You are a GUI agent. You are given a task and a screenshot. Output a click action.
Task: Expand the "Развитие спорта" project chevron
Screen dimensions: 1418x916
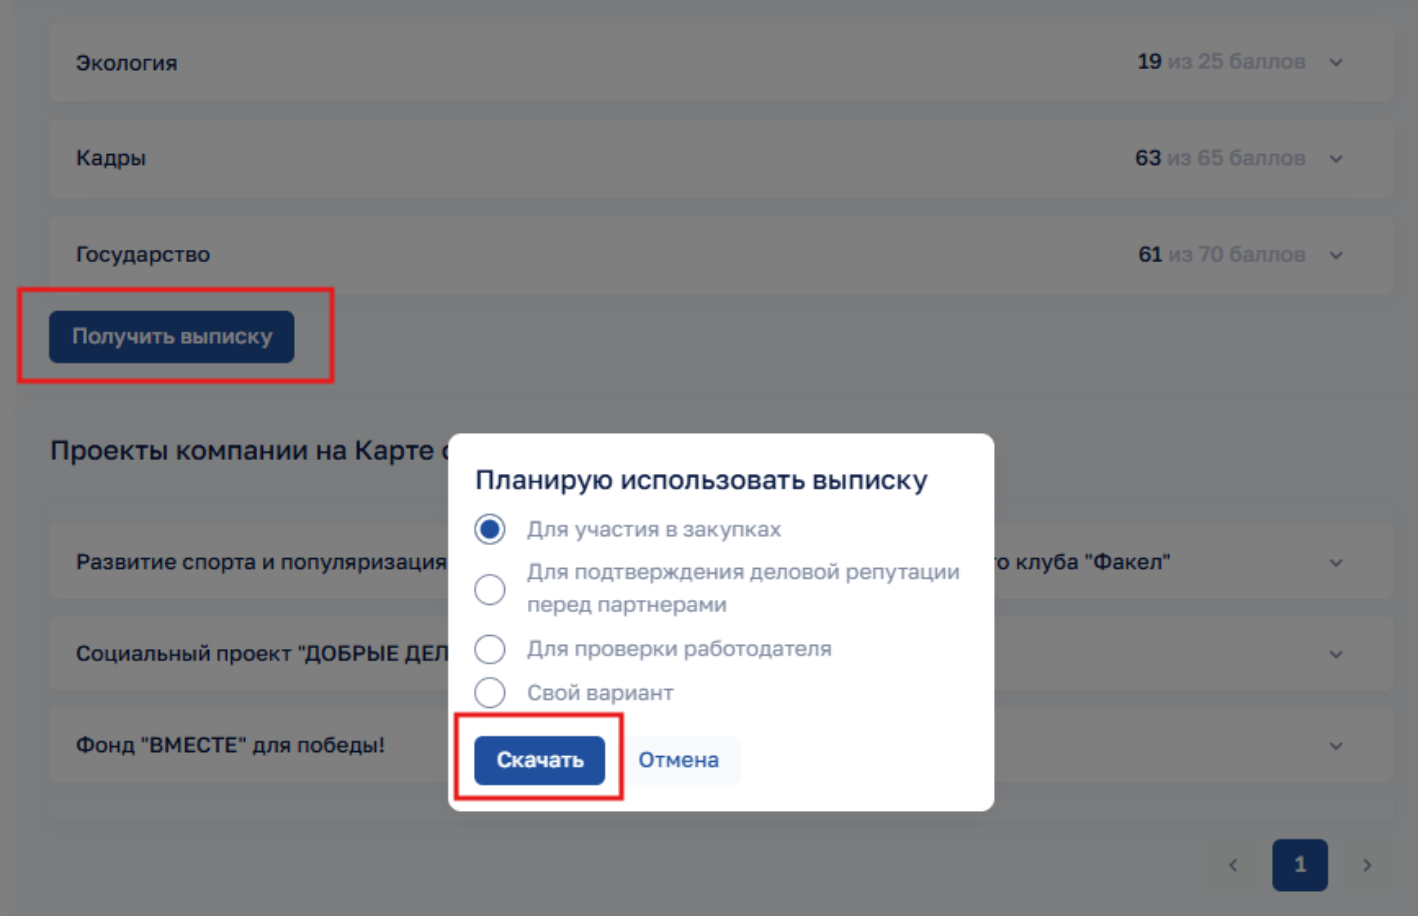pos(1336,563)
